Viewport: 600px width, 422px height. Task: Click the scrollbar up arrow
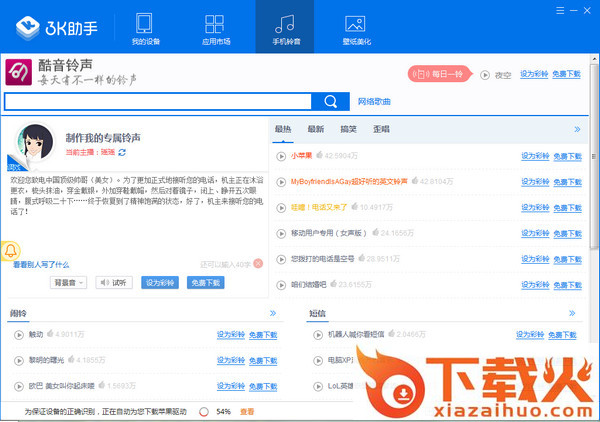coord(593,59)
